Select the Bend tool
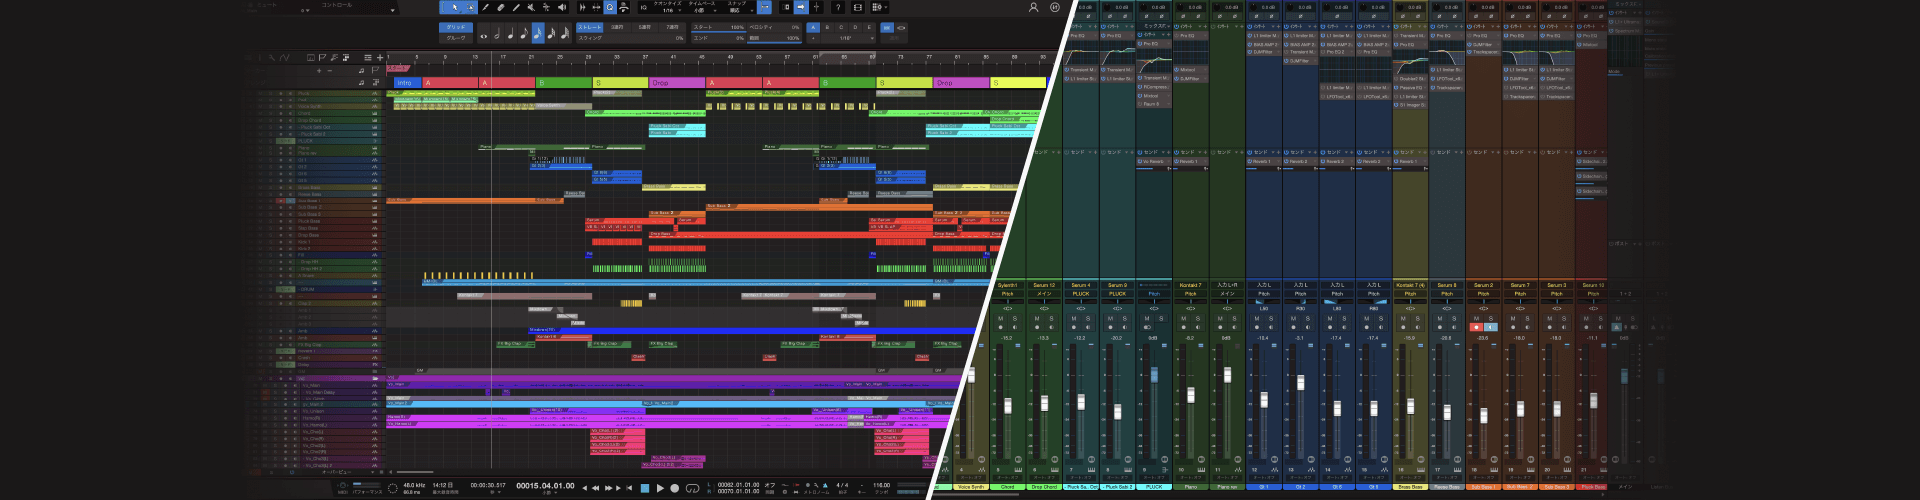 pyautogui.click(x=546, y=7)
